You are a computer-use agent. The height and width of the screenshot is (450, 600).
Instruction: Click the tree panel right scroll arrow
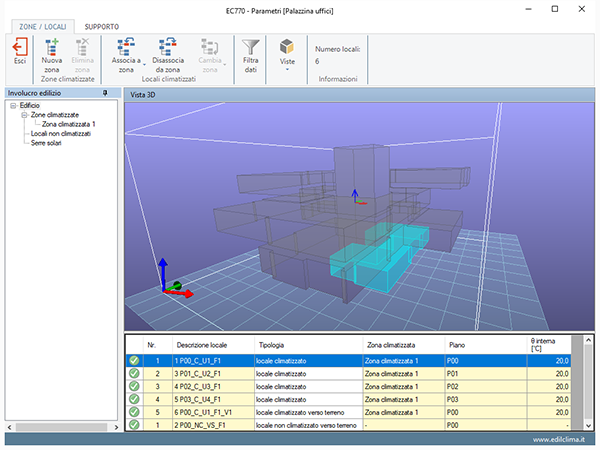pyautogui.click(x=116, y=427)
